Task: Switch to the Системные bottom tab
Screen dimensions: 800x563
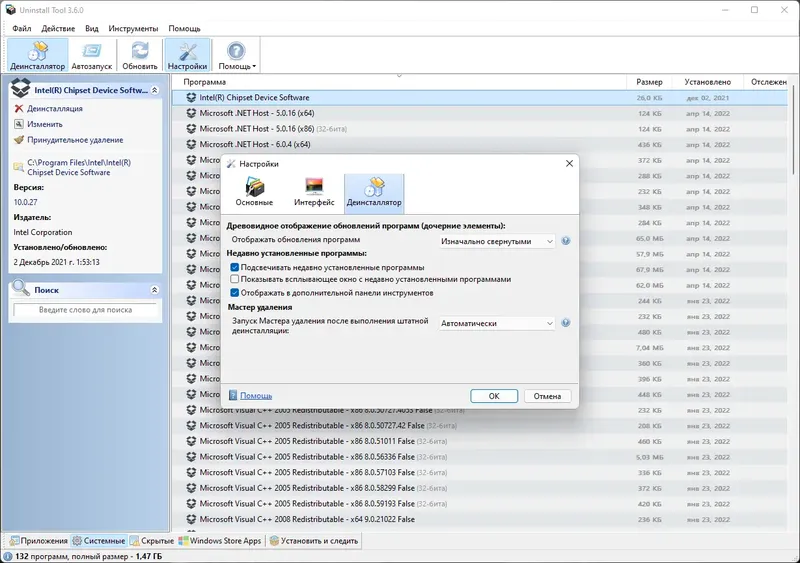Action: pyautogui.click(x=99, y=541)
